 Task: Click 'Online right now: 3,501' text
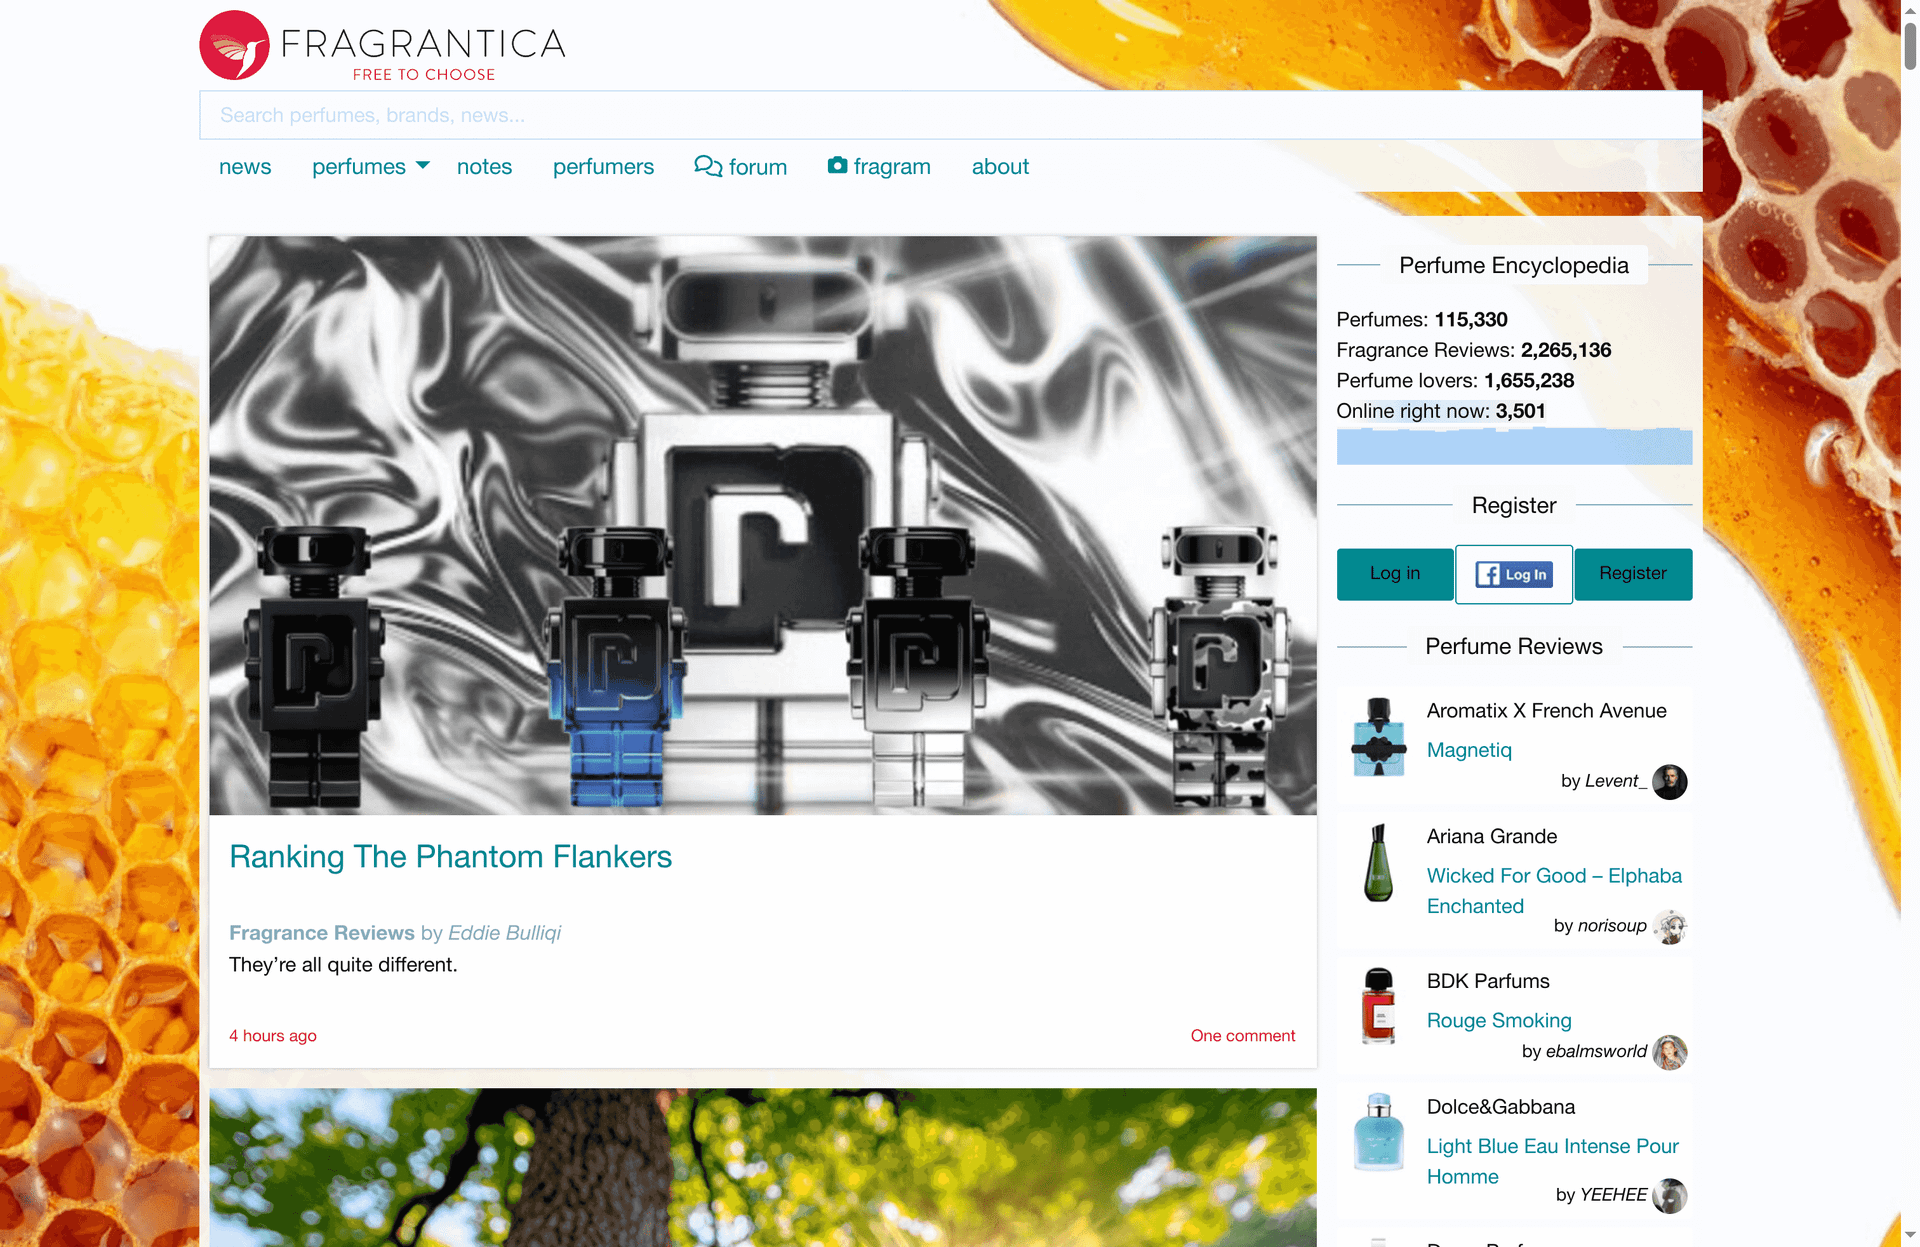[x=1441, y=411]
